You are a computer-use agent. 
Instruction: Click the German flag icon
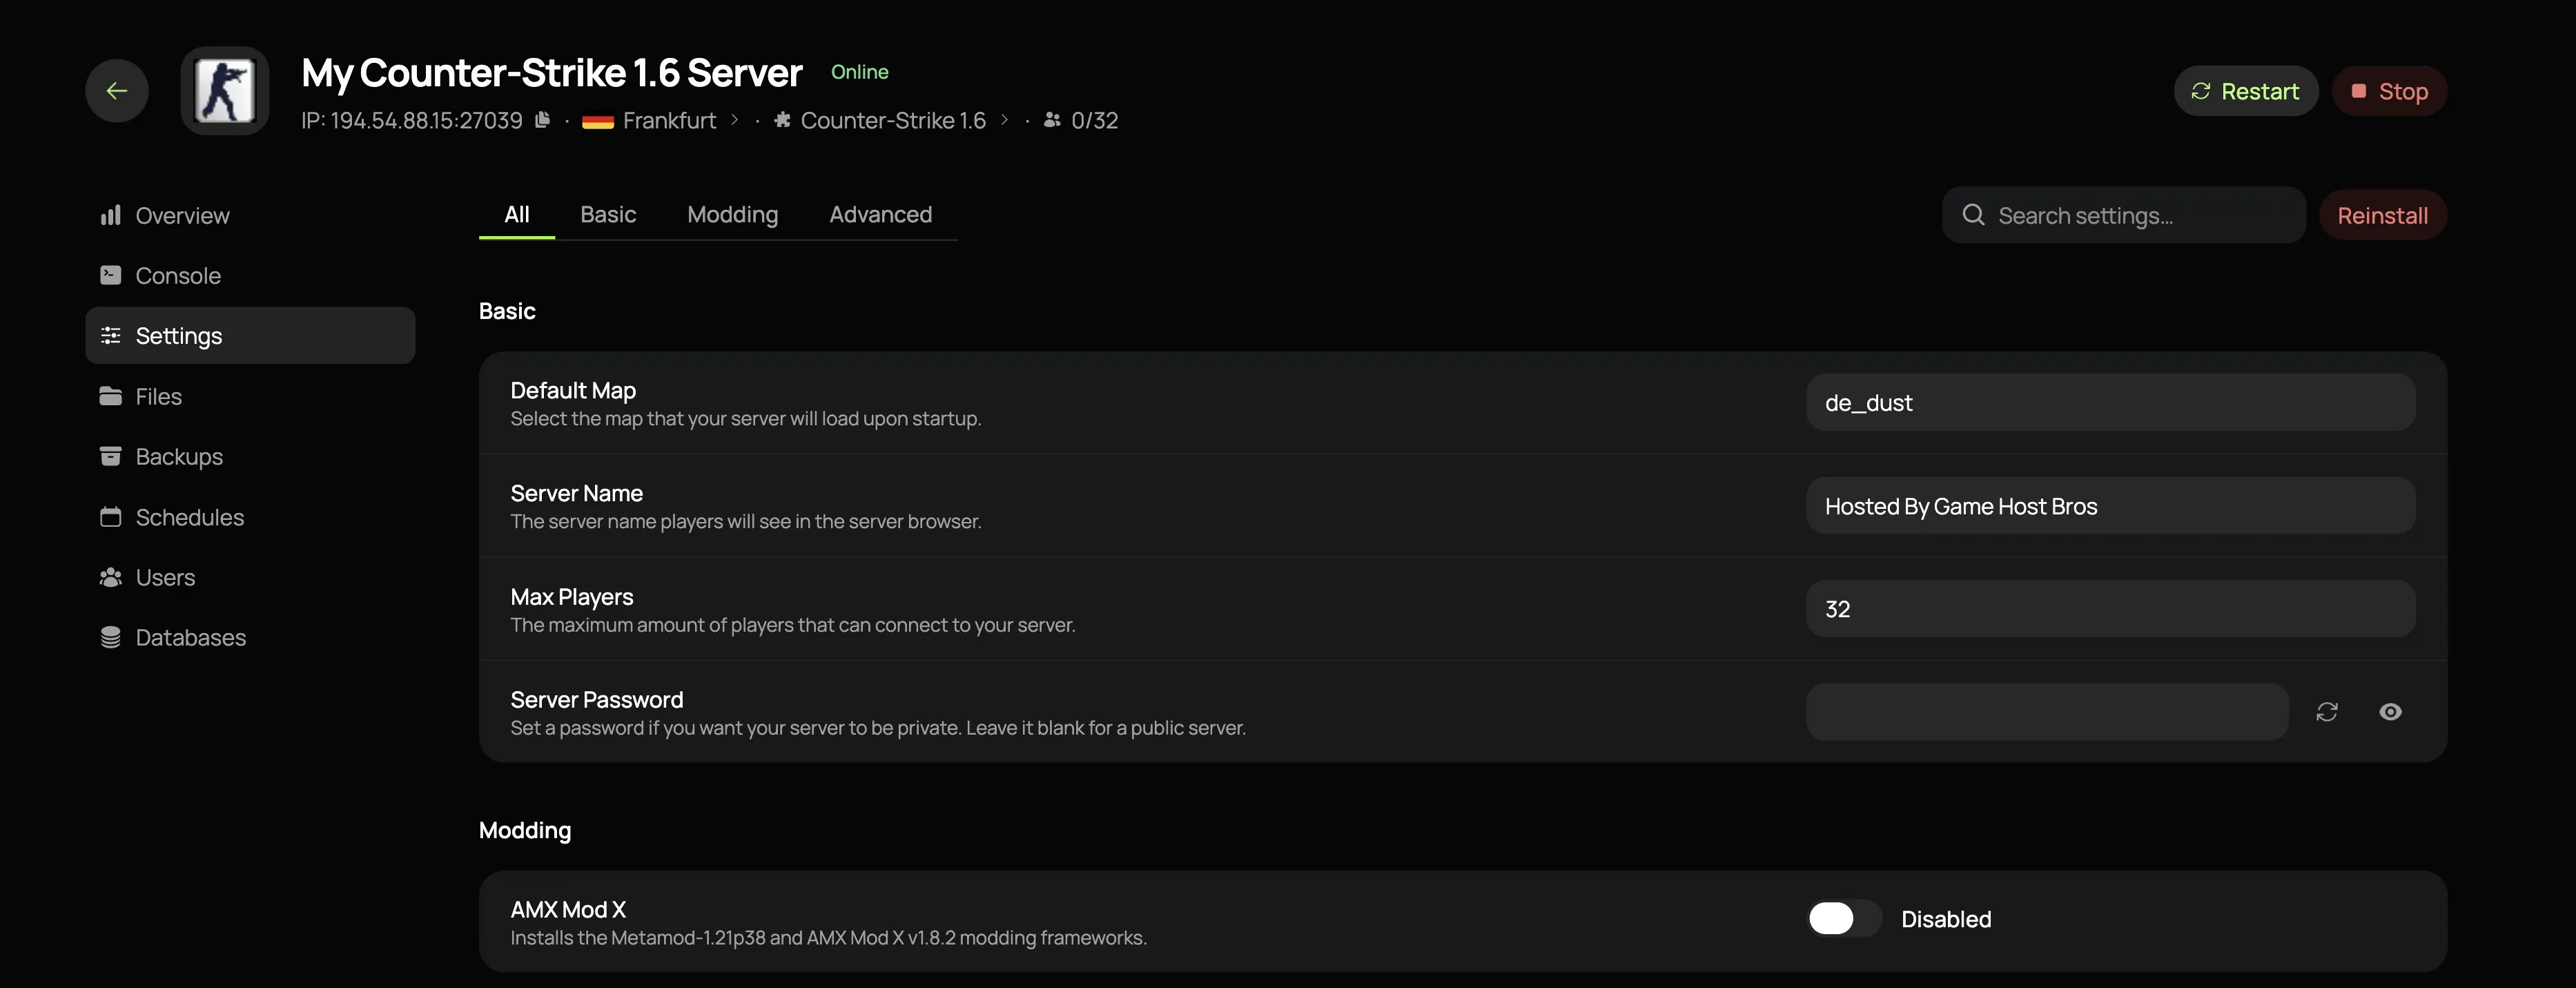(x=598, y=121)
